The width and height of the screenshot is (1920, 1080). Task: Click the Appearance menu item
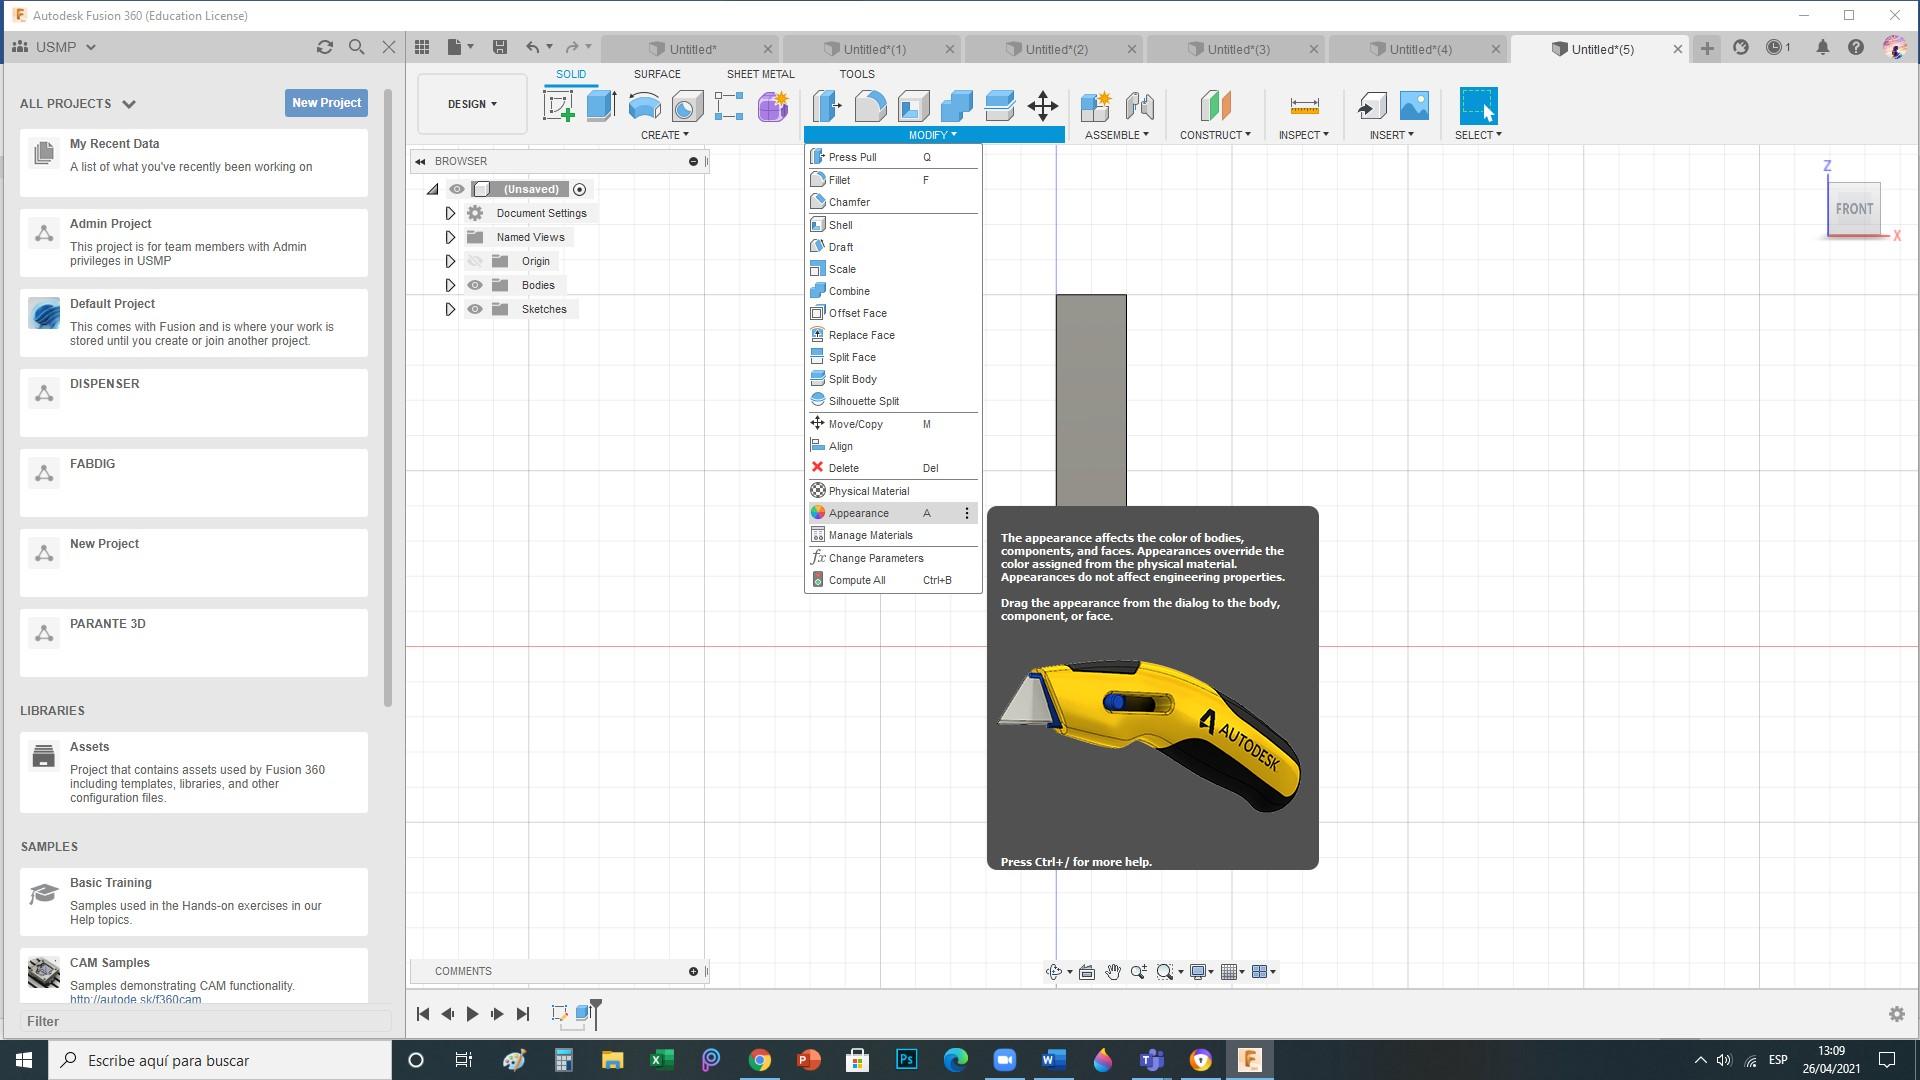pyautogui.click(x=858, y=513)
